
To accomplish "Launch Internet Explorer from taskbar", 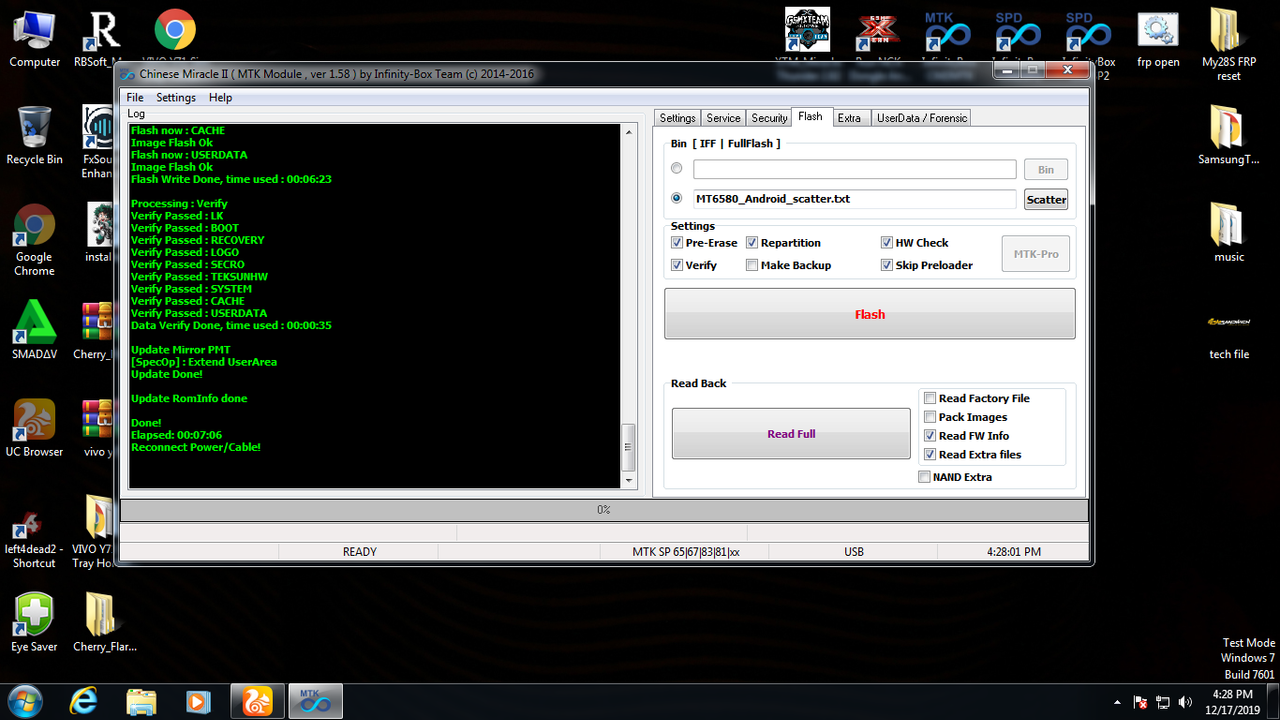I will coord(83,701).
